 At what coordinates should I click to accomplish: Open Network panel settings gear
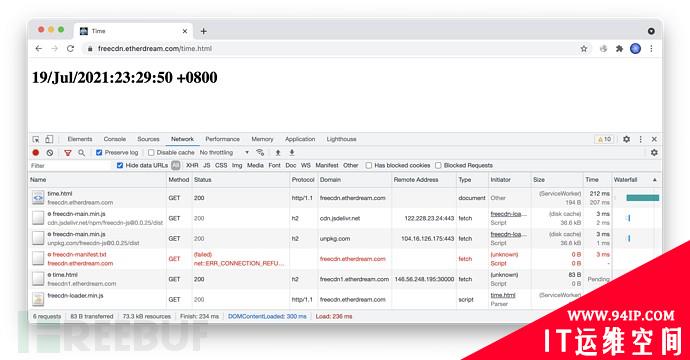click(654, 152)
